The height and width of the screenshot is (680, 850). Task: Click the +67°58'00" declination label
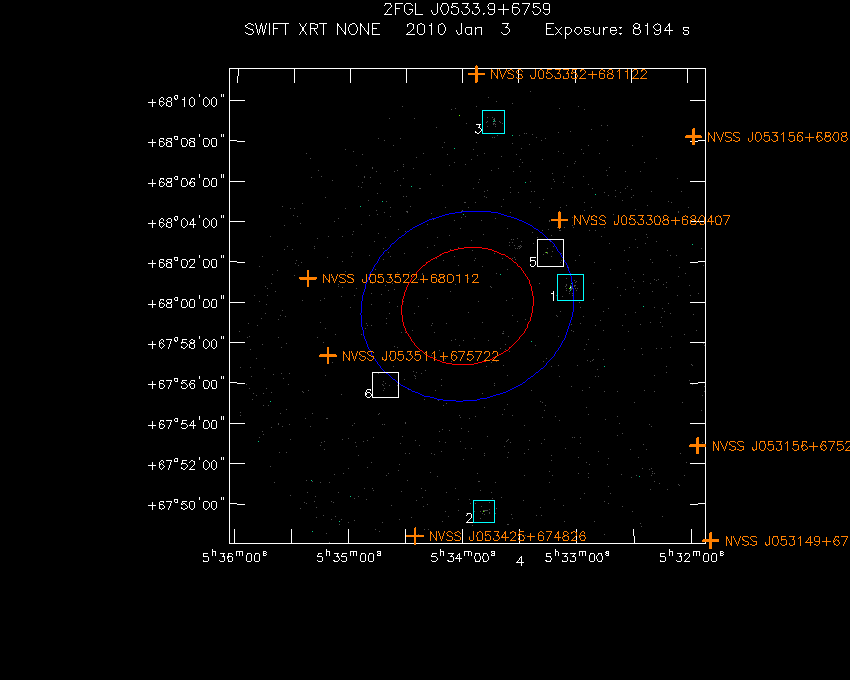(x=186, y=344)
